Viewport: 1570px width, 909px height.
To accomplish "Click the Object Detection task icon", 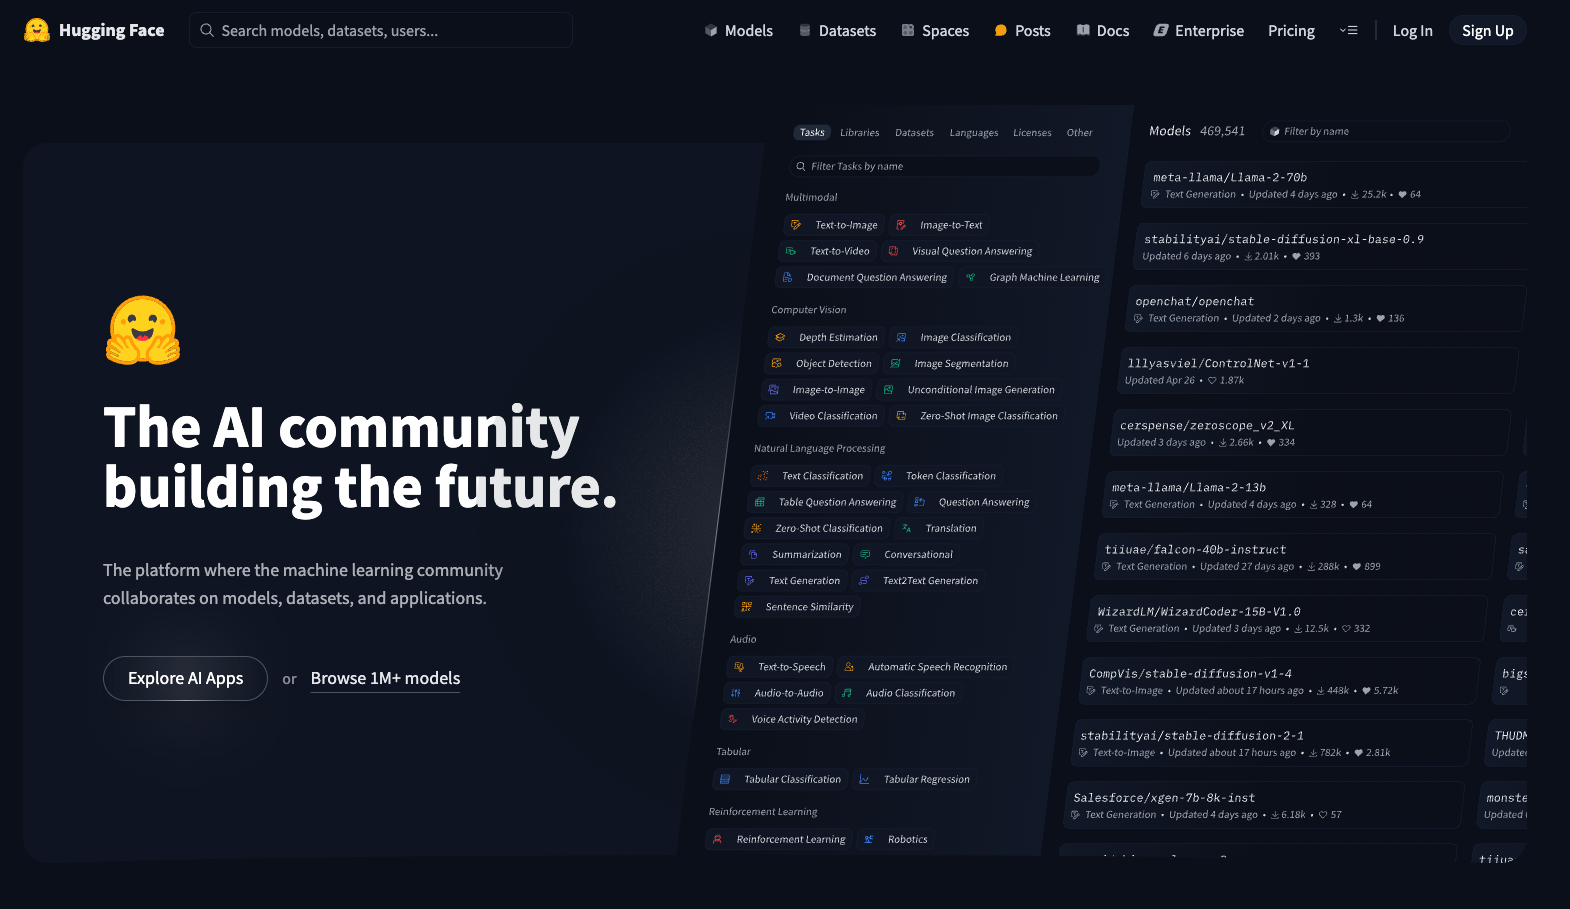I will (777, 364).
